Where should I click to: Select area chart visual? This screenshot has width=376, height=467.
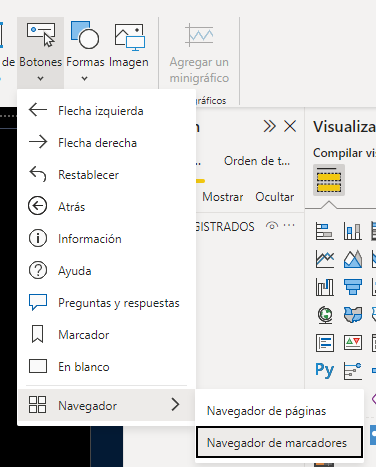[x=353, y=259]
